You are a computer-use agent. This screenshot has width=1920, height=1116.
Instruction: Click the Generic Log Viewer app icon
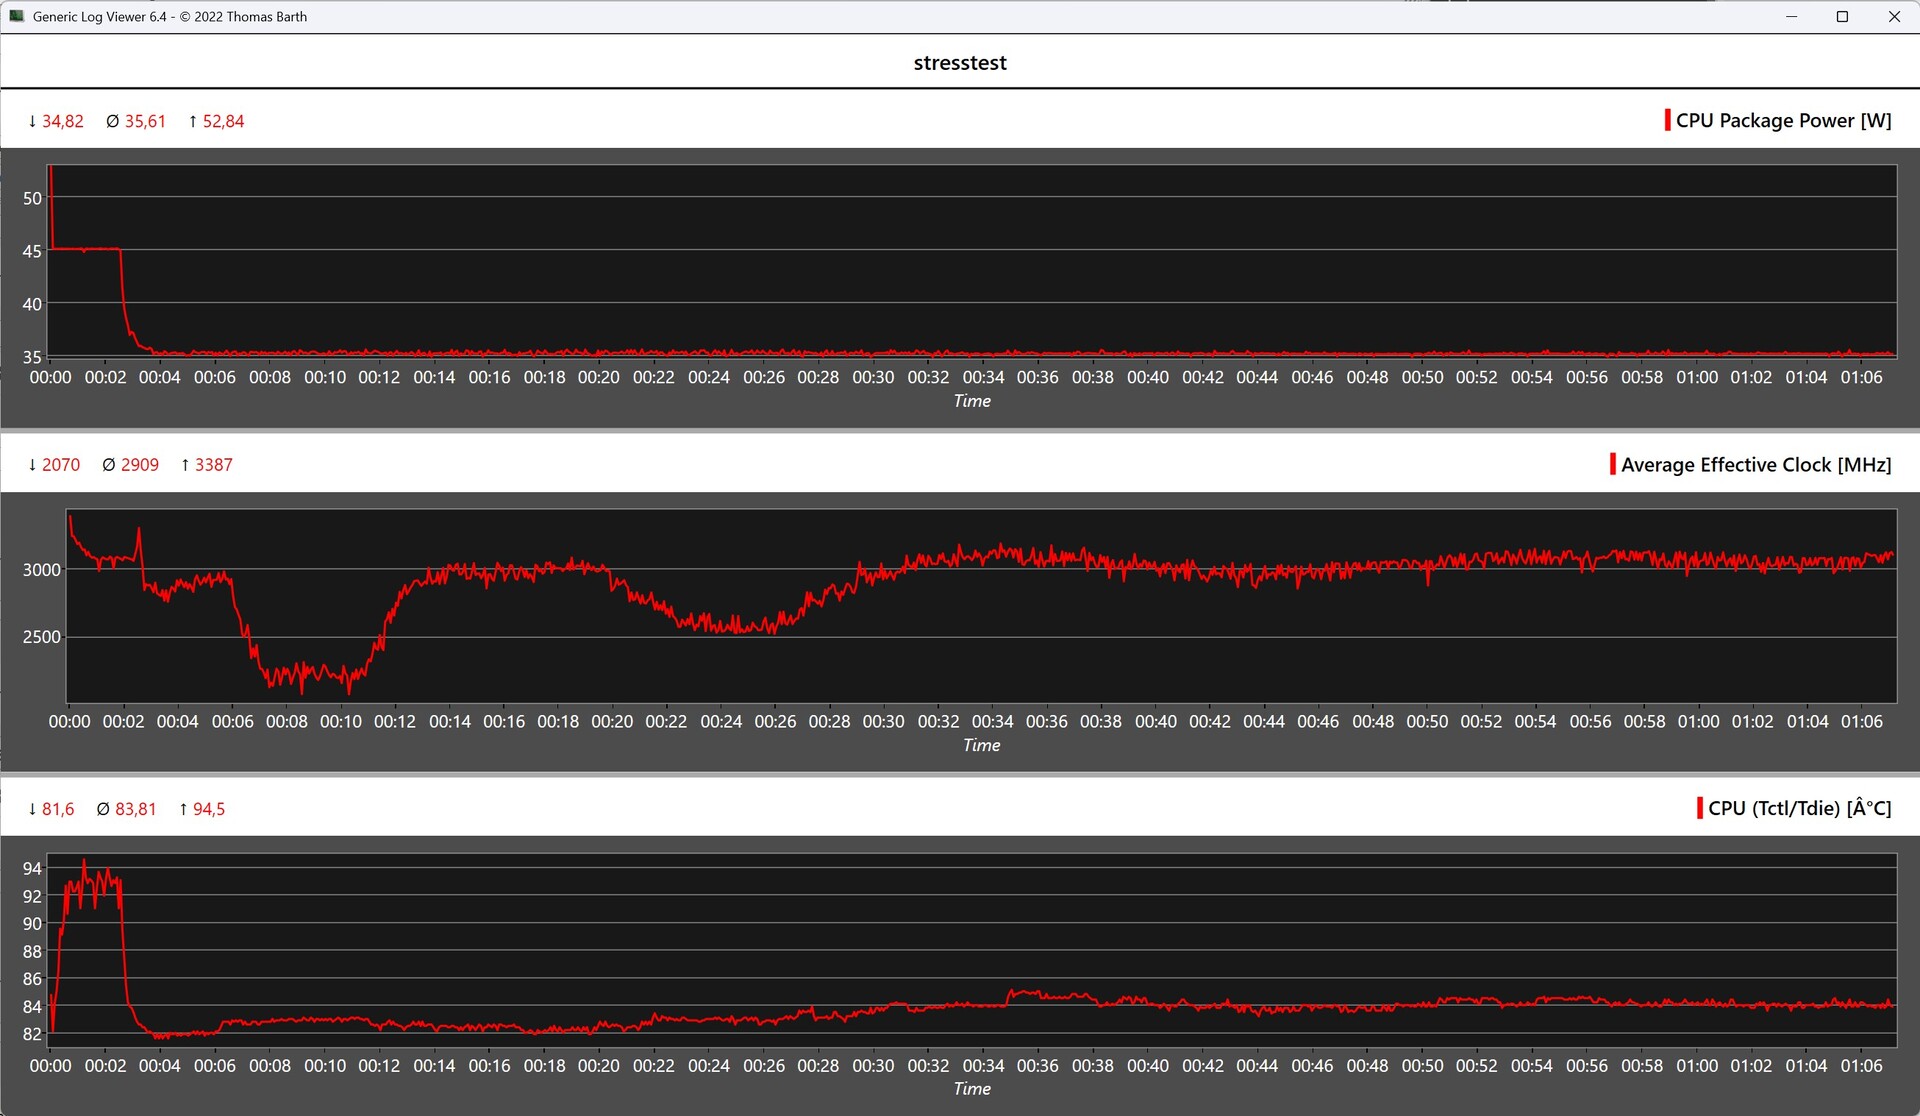(x=16, y=16)
